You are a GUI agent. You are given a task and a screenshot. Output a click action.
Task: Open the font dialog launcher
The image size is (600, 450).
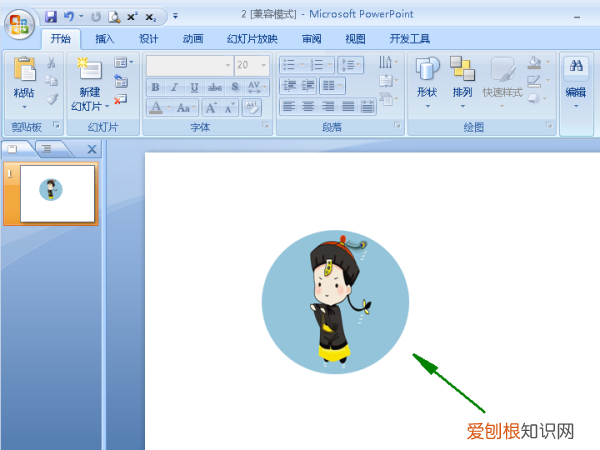(265, 125)
